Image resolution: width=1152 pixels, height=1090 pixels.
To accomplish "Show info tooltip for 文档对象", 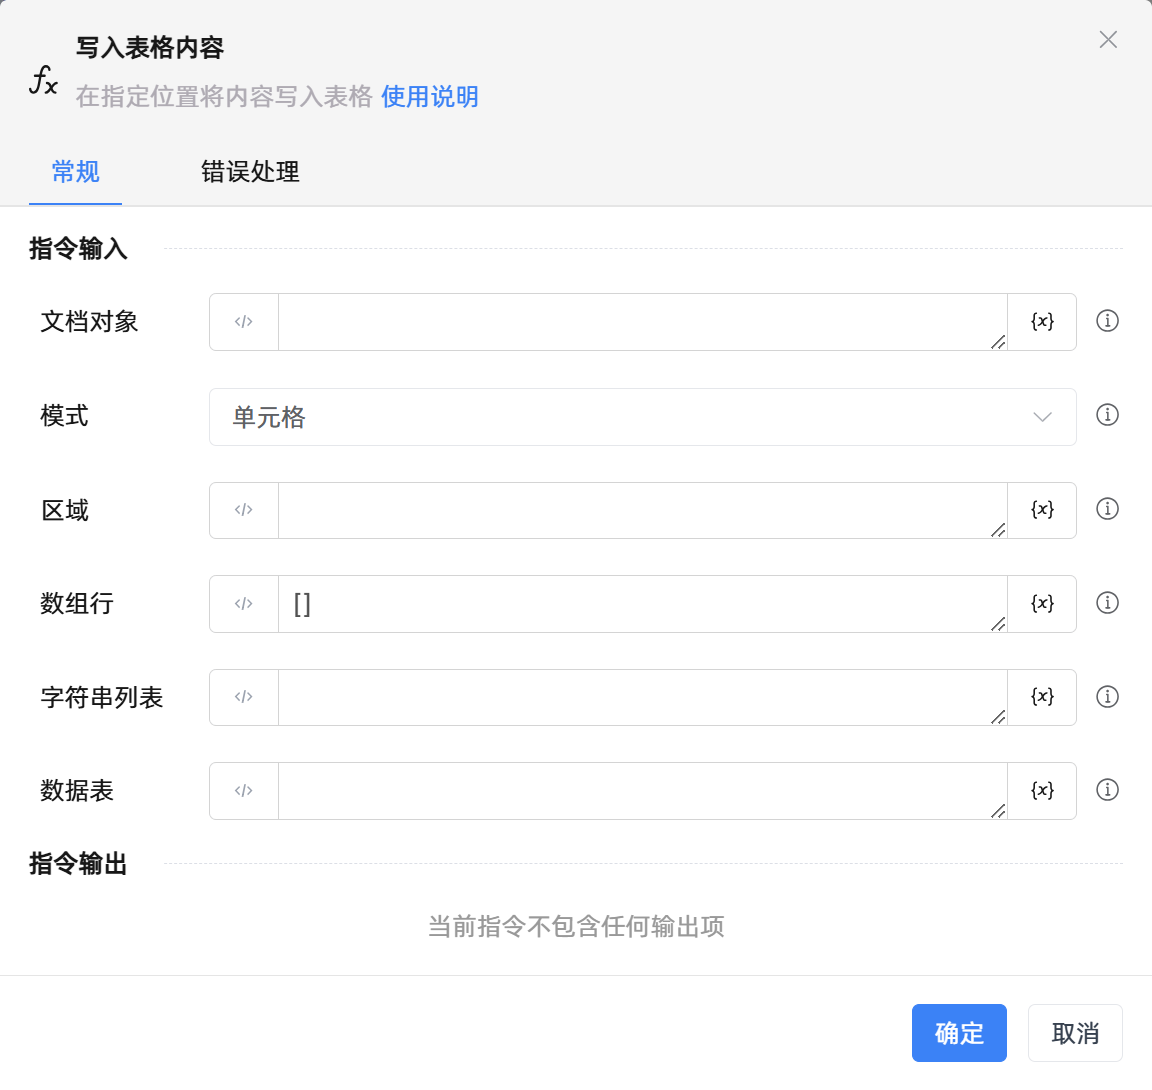I will coord(1107,321).
